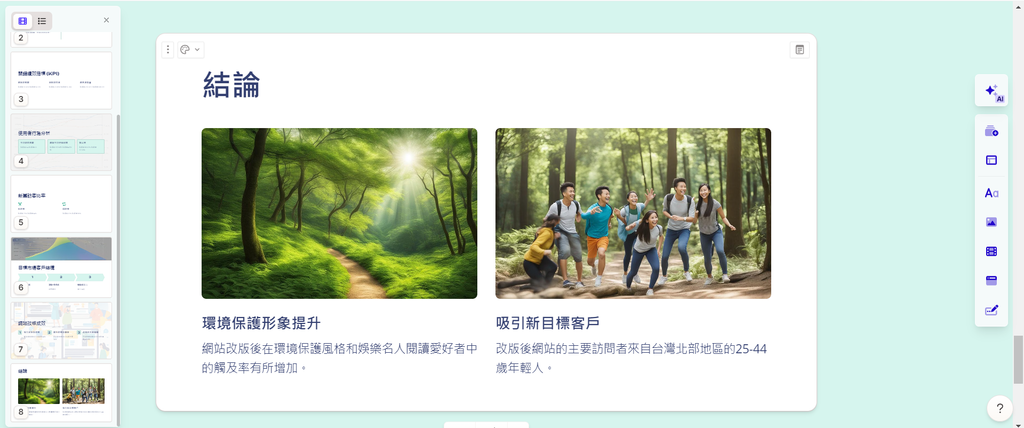
Task: Click the page vertical scrollbar thumb
Action: [x=1018, y=359]
